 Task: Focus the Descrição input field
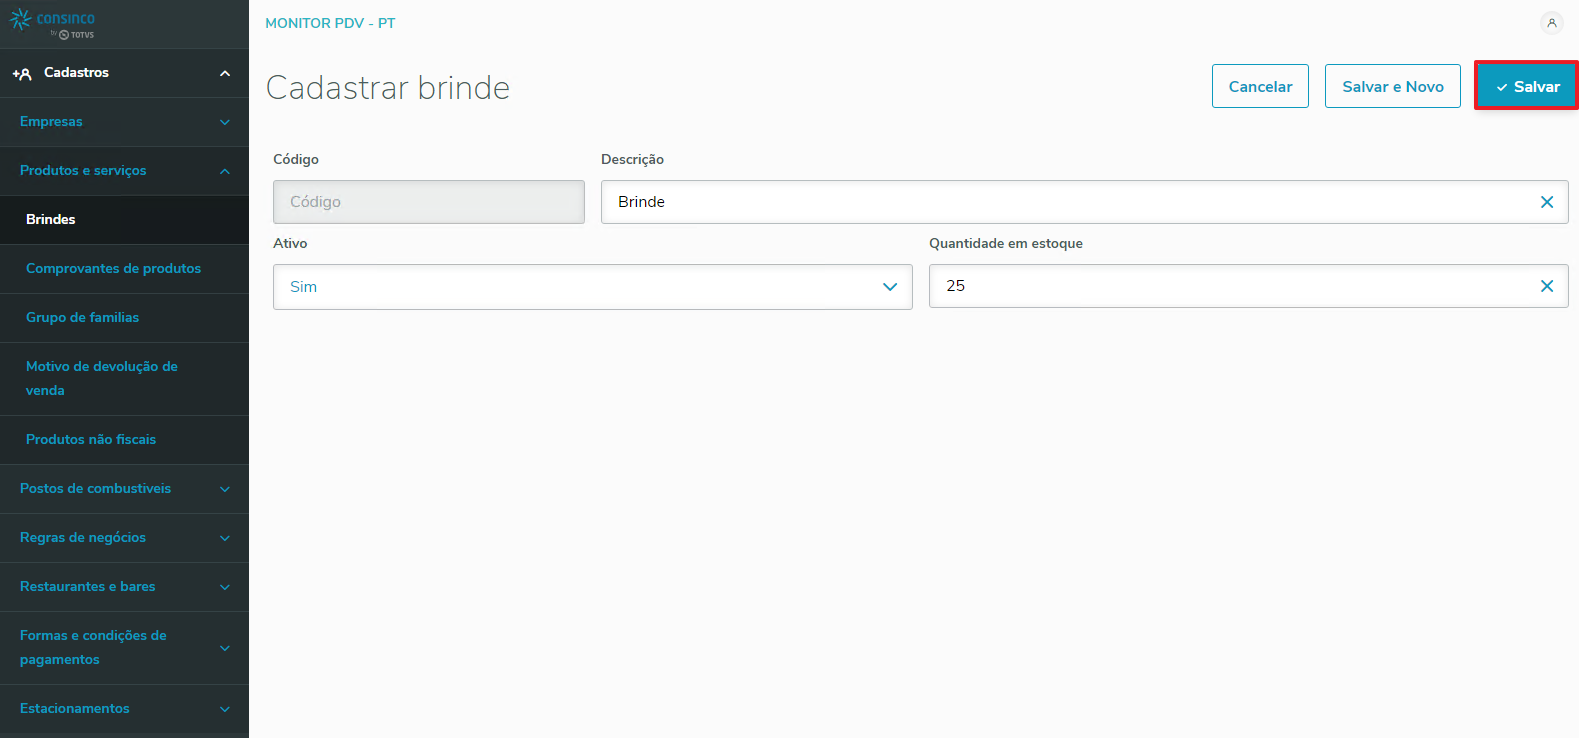tap(1084, 202)
